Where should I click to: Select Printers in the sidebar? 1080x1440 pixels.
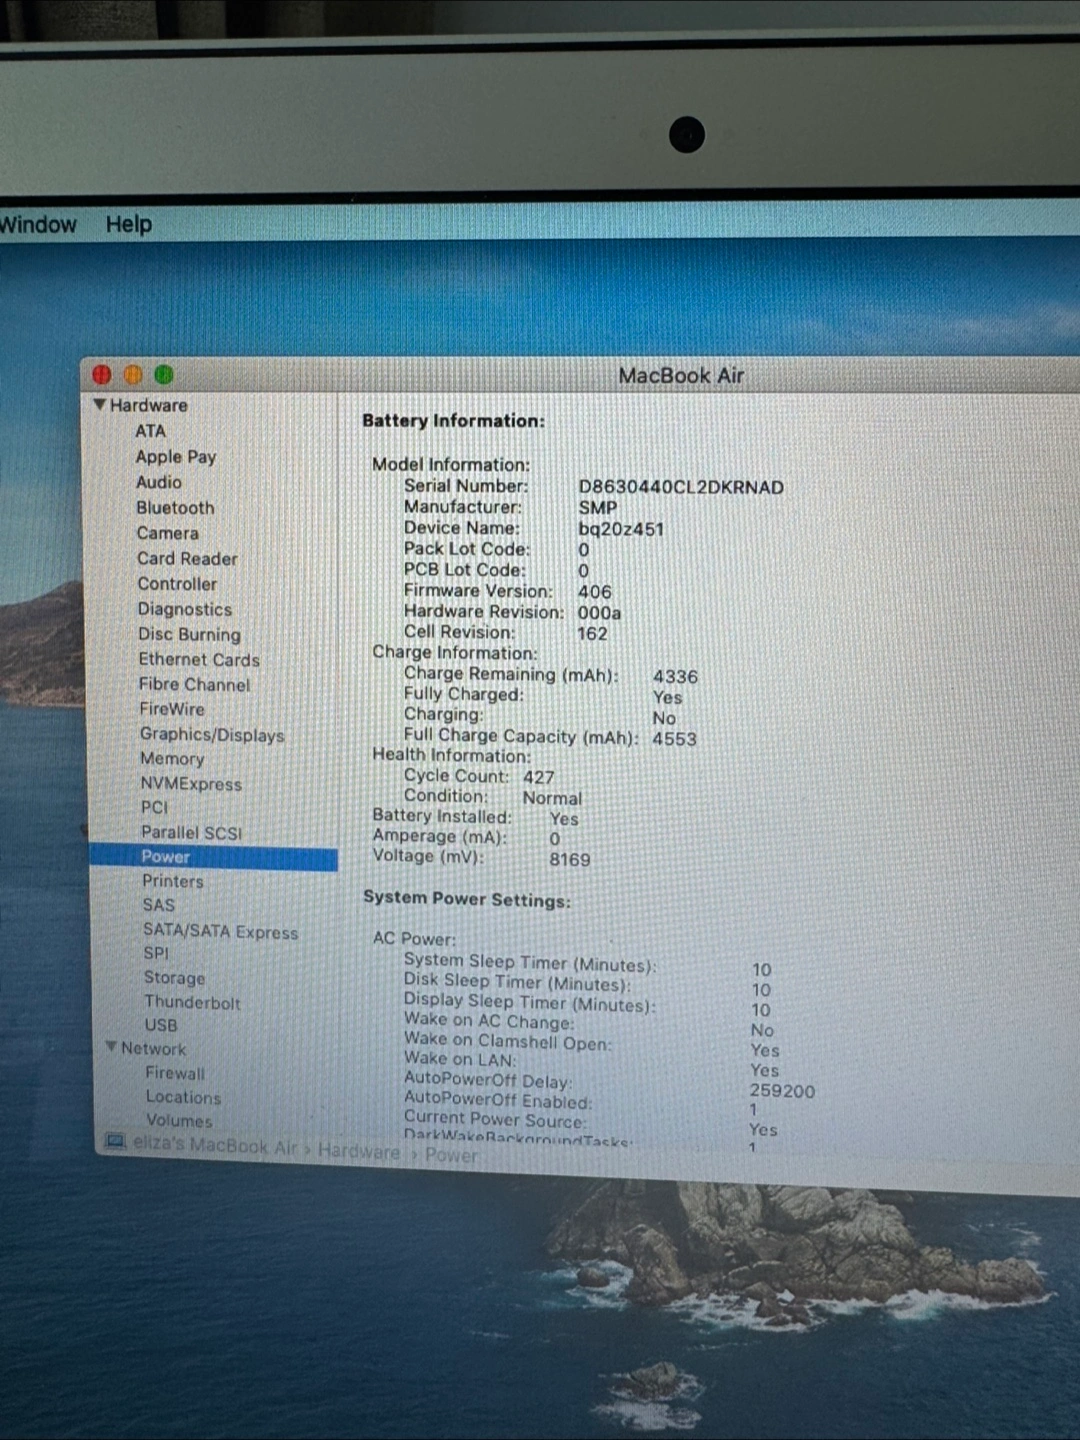pyautogui.click(x=173, y=881)
